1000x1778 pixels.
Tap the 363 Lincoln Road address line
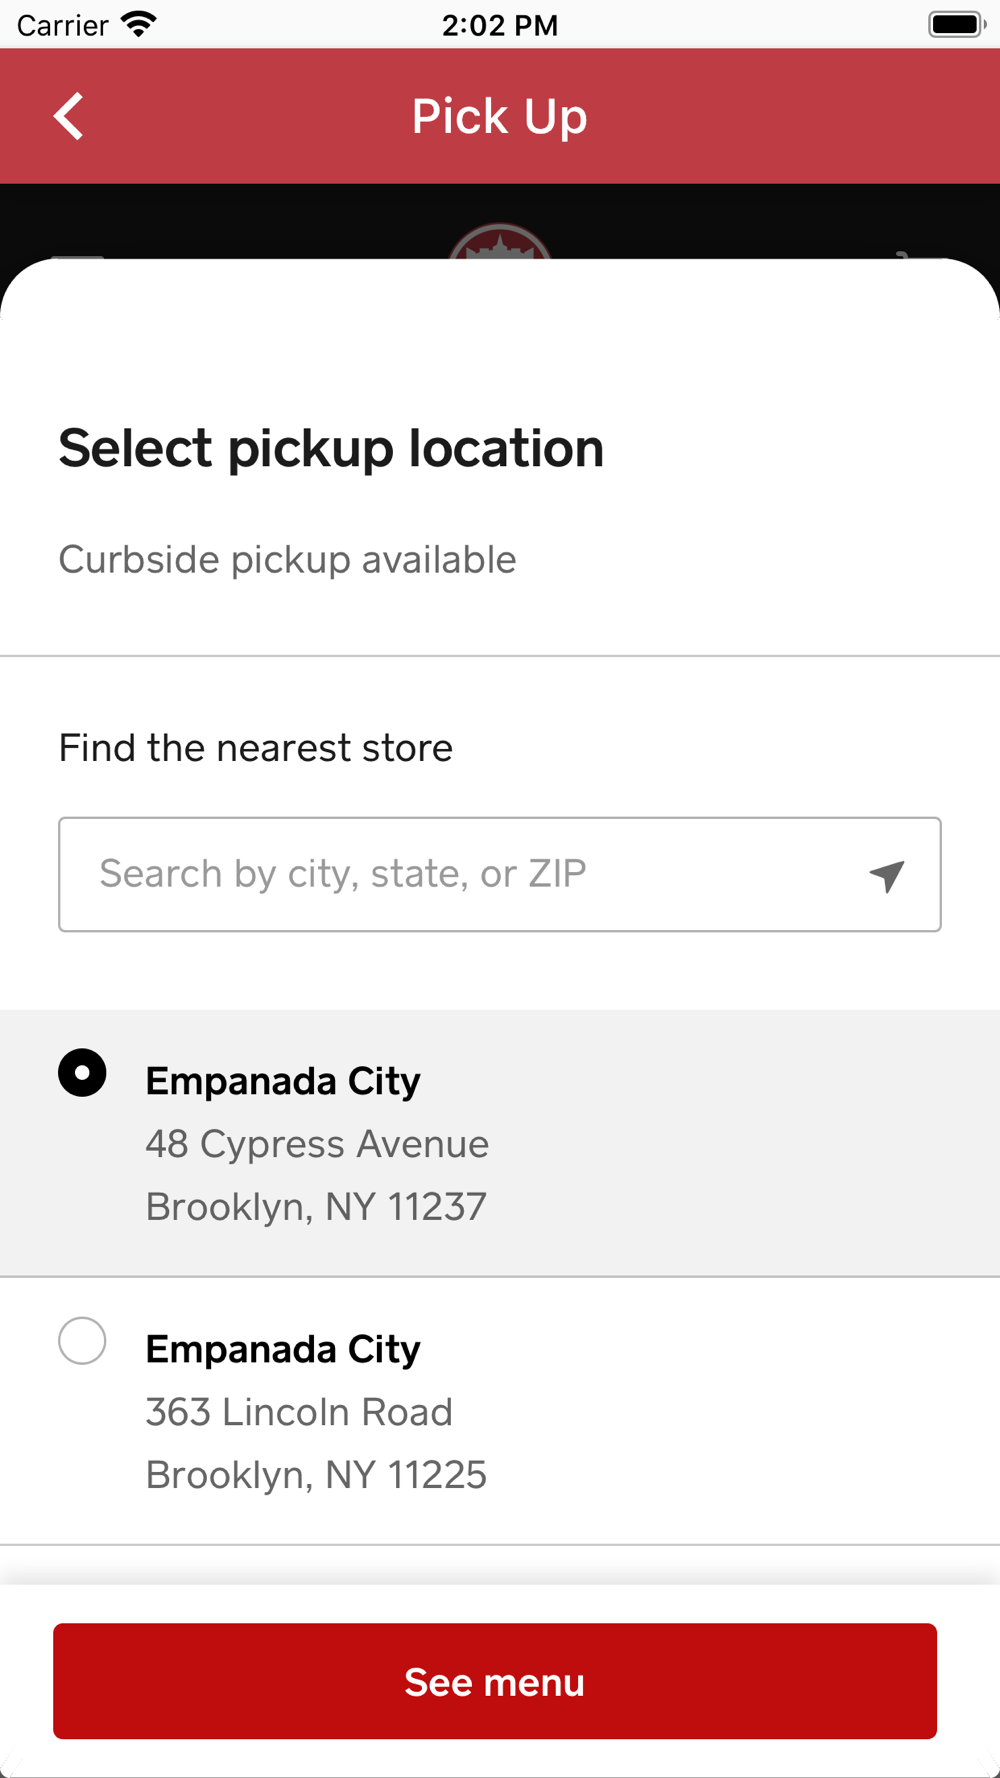pyautogui.click(x=299, y=1412)
